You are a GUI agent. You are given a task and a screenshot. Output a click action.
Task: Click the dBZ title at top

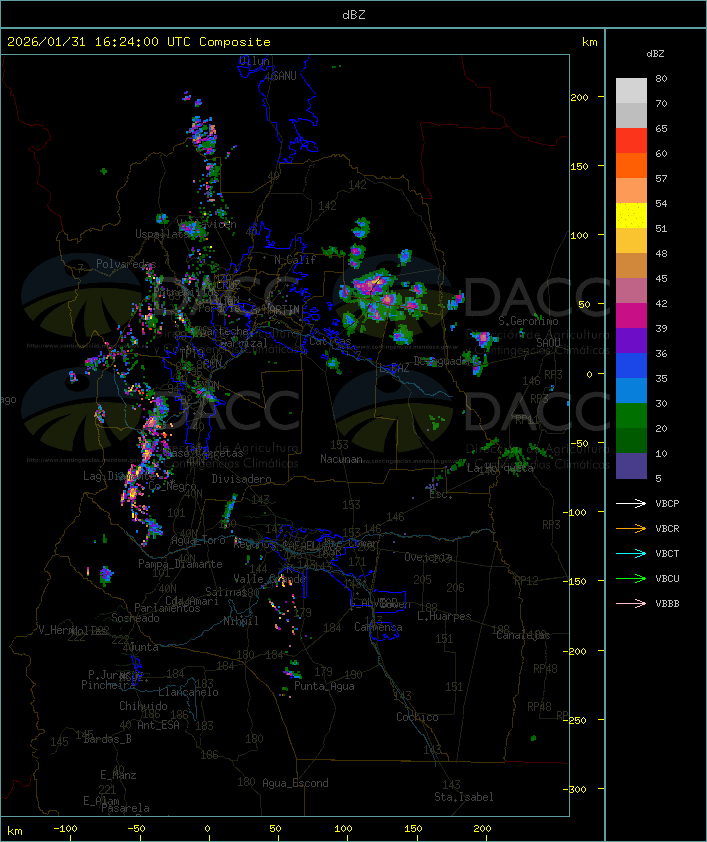353,14
